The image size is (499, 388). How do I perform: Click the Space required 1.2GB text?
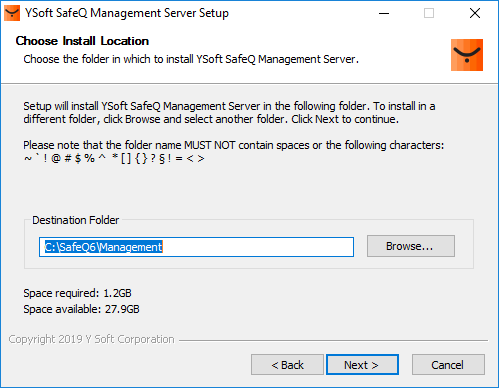[77, 293]
